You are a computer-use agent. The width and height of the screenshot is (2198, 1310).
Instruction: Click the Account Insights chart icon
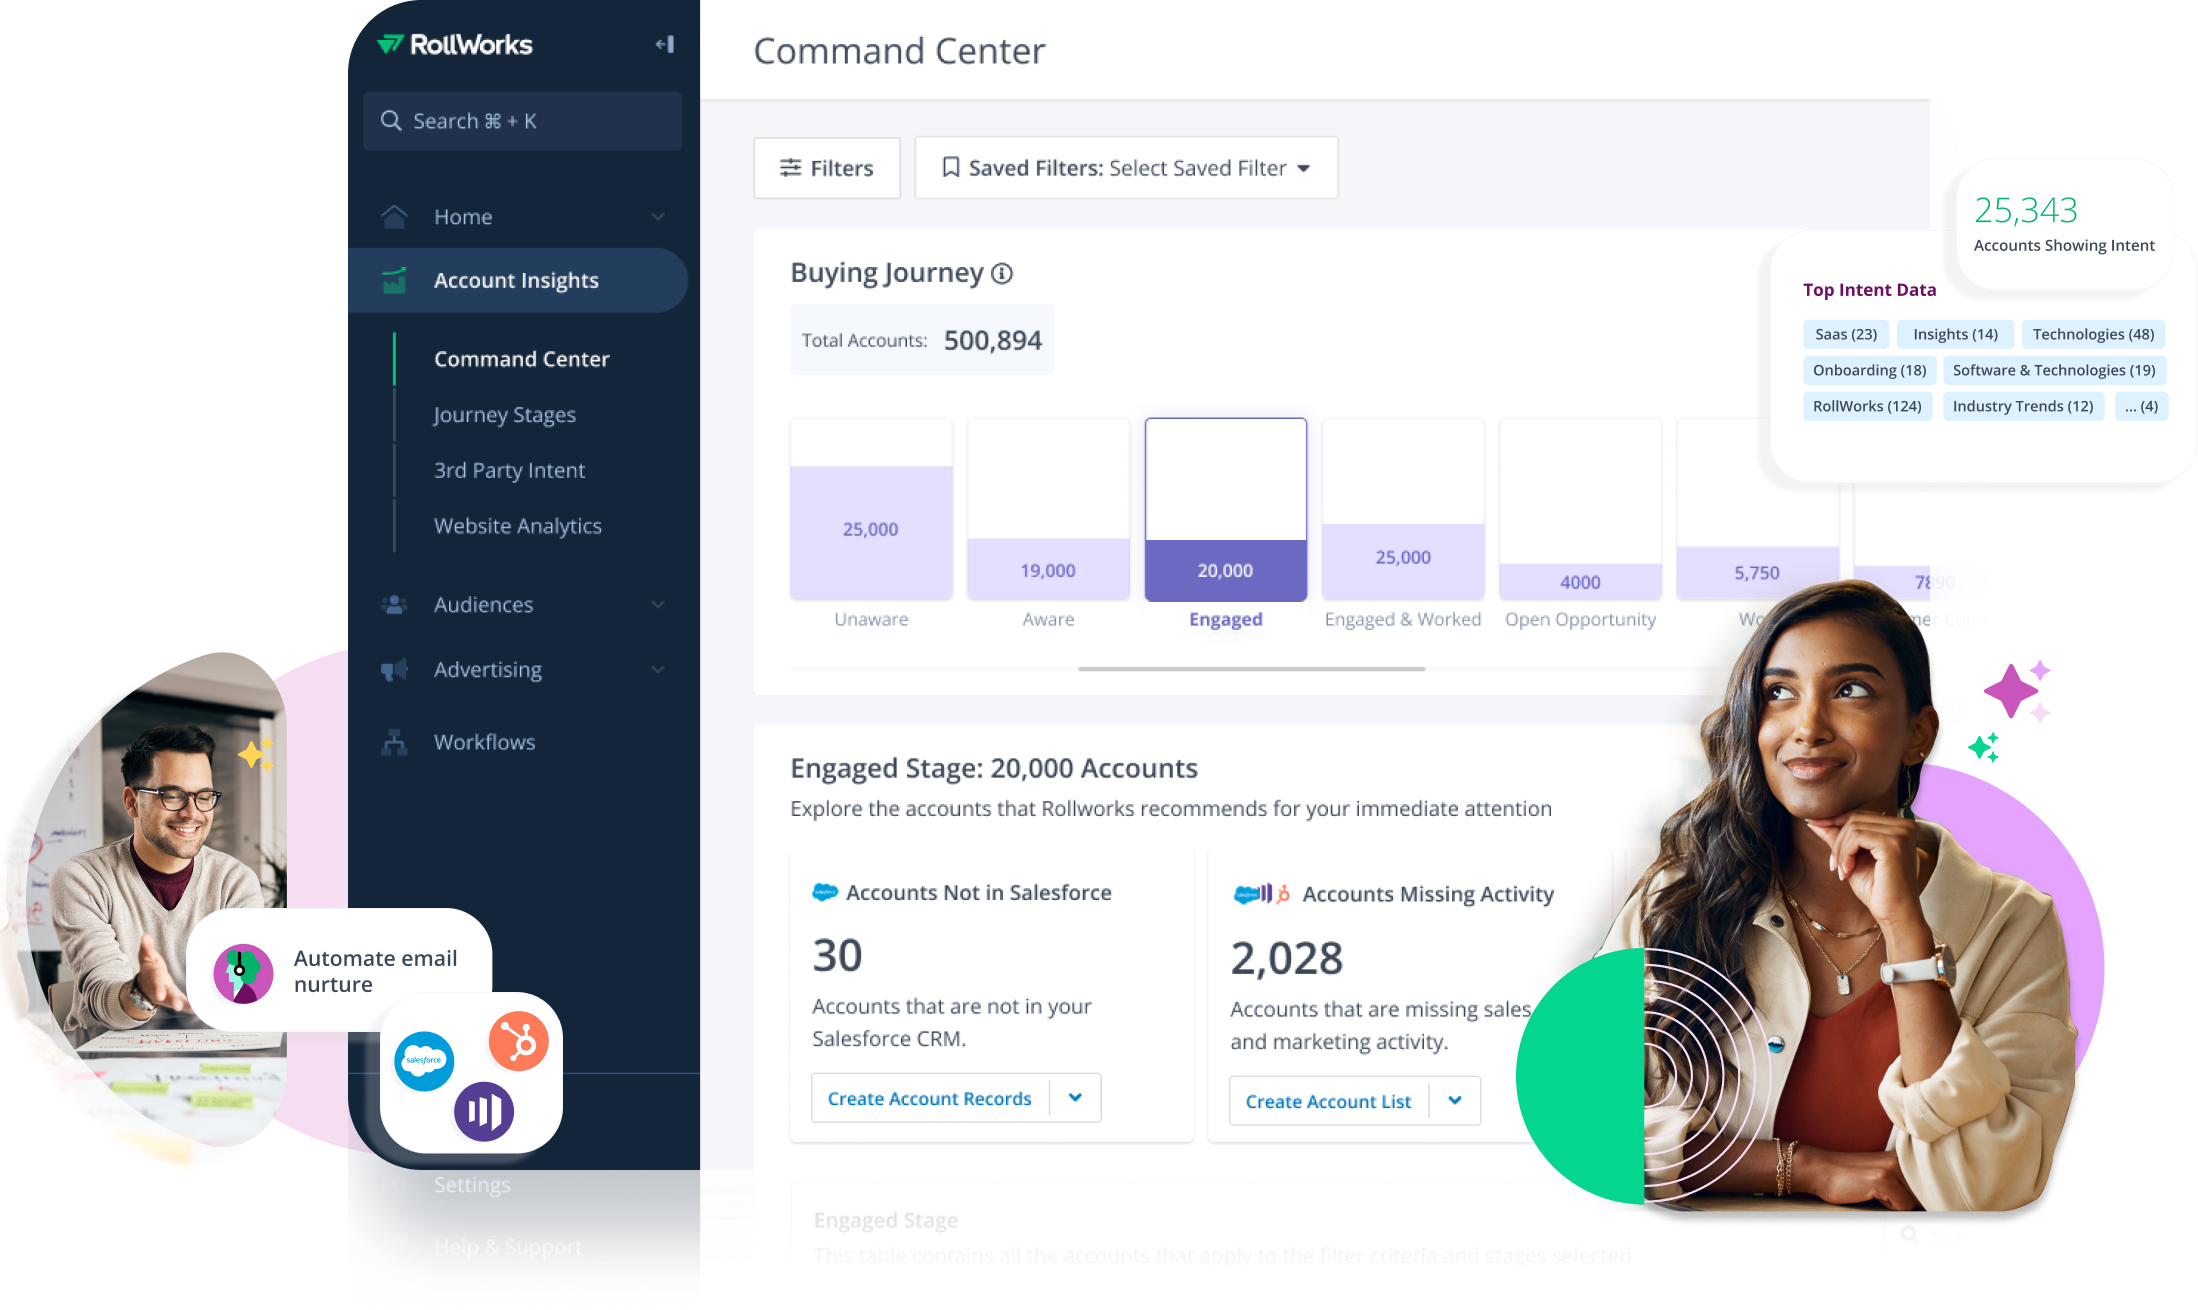(395, 280)
